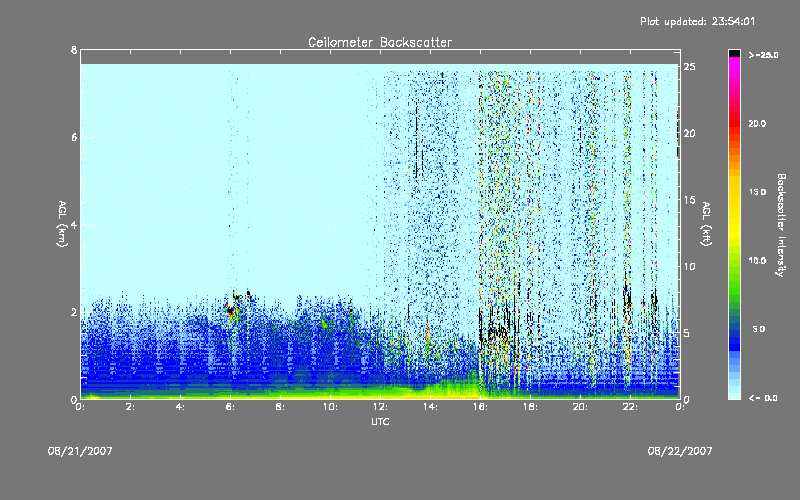Click the "UTC" x-axis label

click(380, 421)
